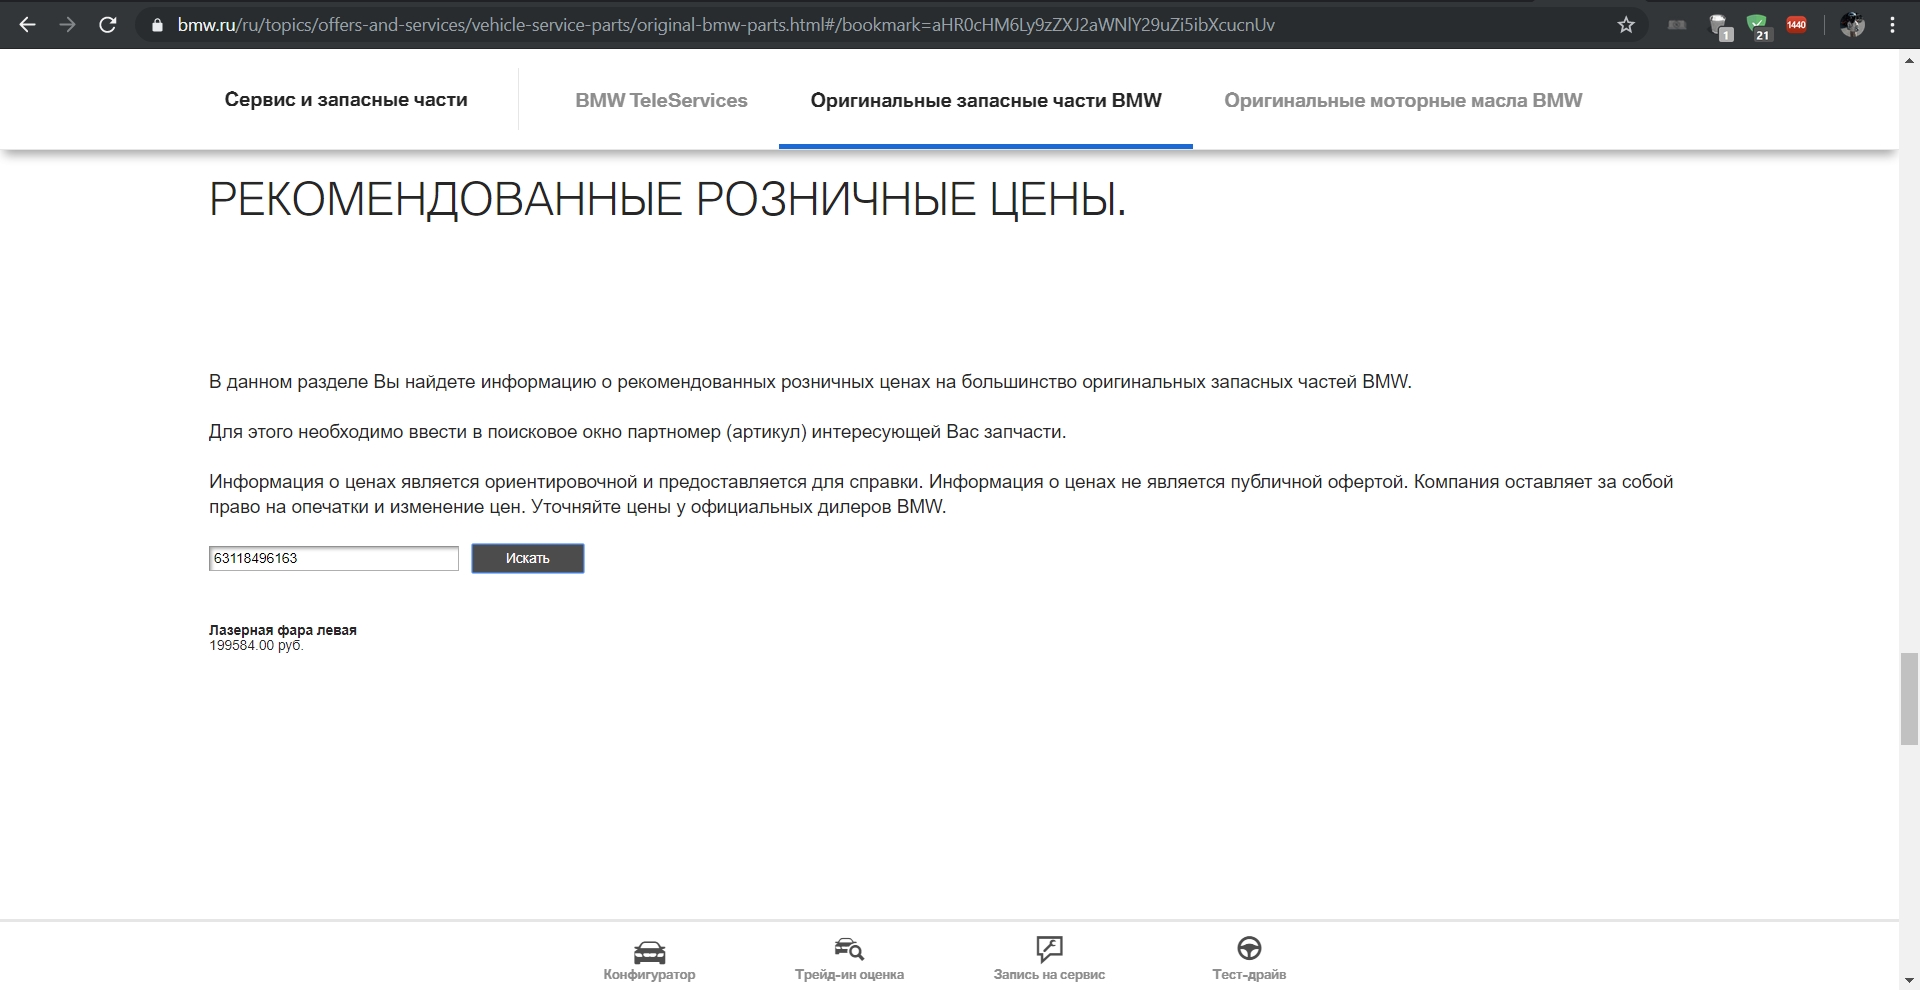Open the grey camera extension icon
The image size is (1920, 990).
click(x=1677, y=25)
